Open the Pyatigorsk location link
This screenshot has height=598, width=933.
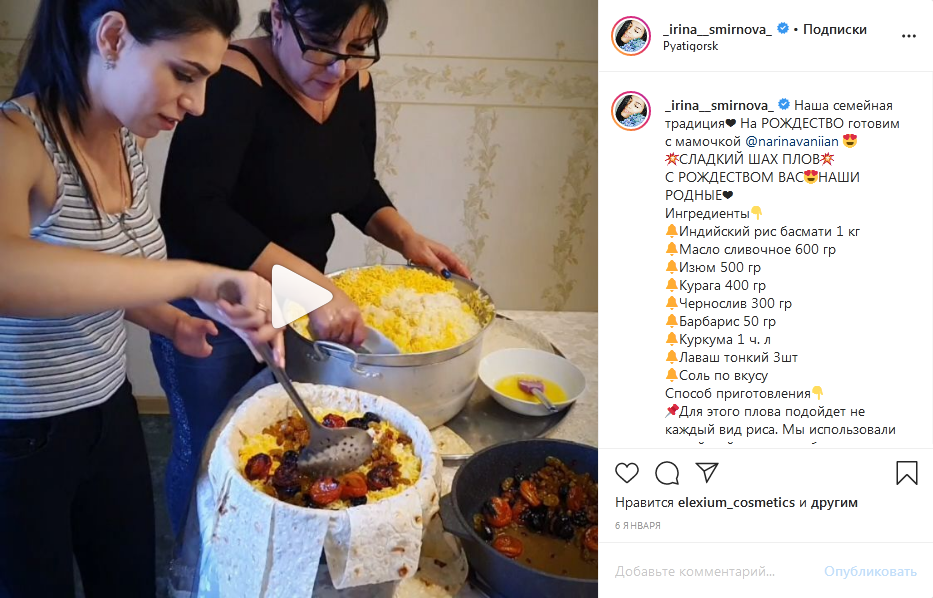pos(690,46)
